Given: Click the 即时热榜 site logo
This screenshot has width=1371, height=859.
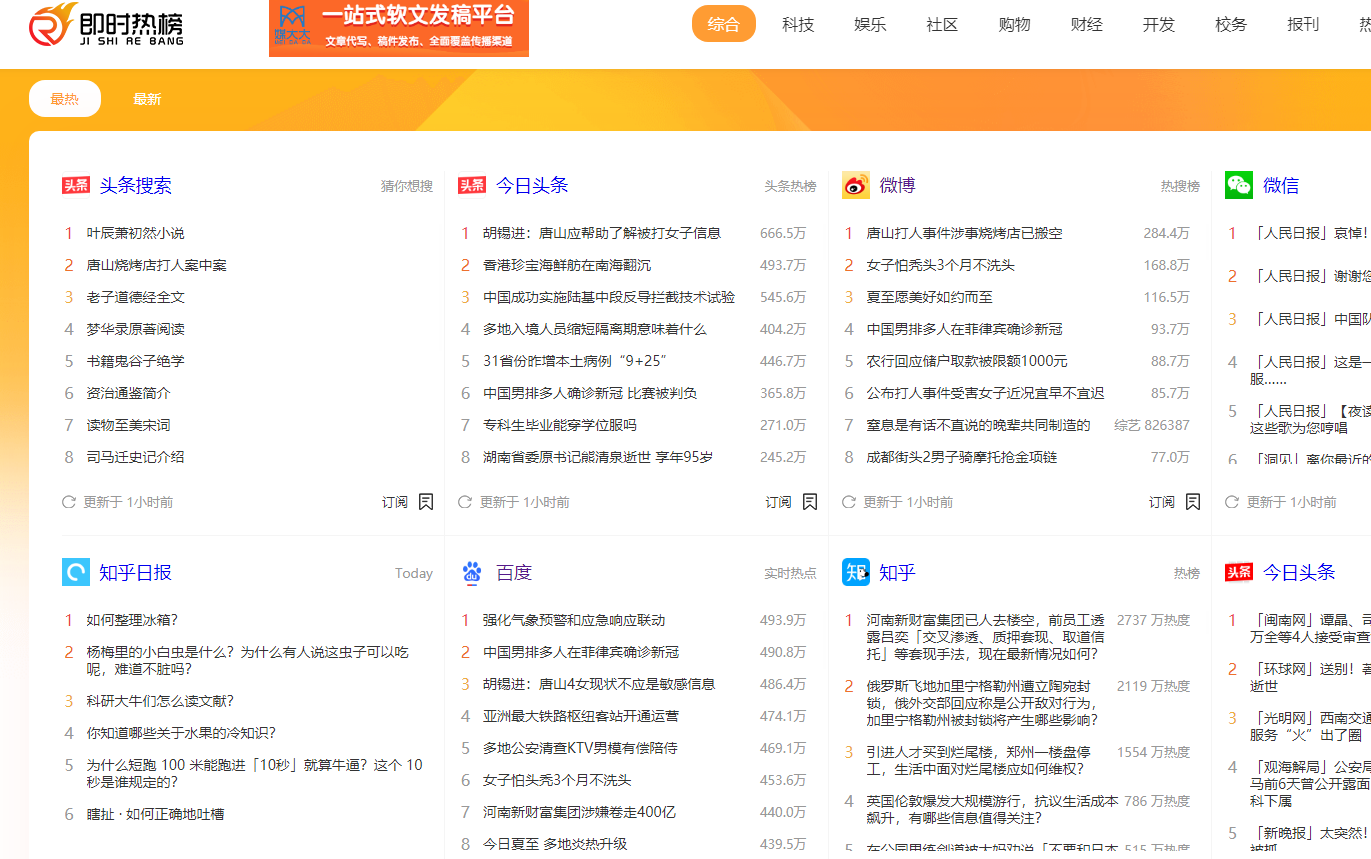Looking at the screenshot, I should [107, 25].
